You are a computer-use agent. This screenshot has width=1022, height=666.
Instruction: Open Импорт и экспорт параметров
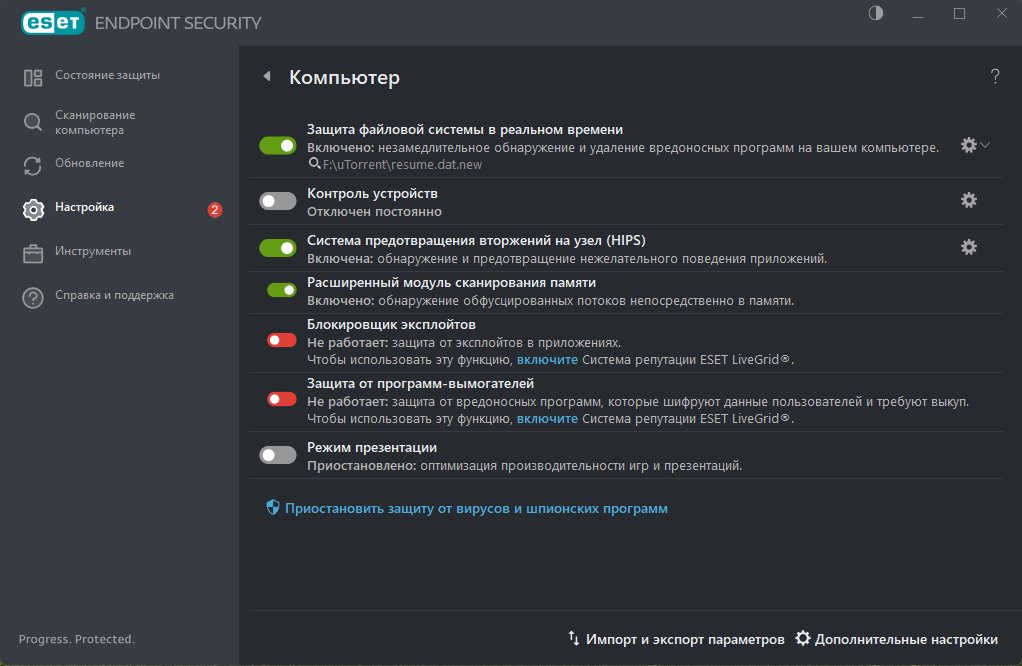685,639
